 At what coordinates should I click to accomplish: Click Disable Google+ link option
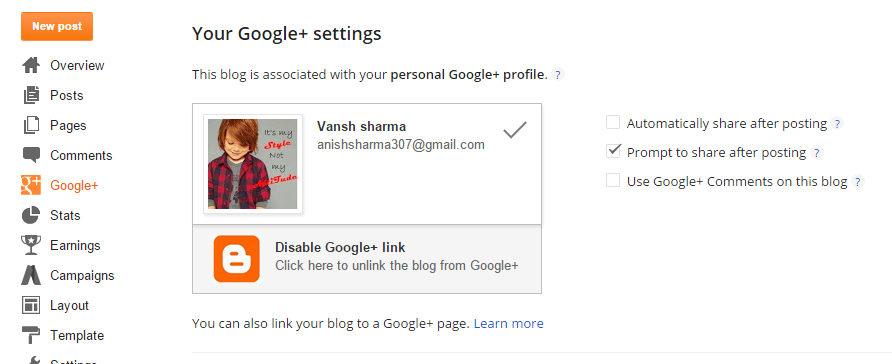[x=367, y=259]
